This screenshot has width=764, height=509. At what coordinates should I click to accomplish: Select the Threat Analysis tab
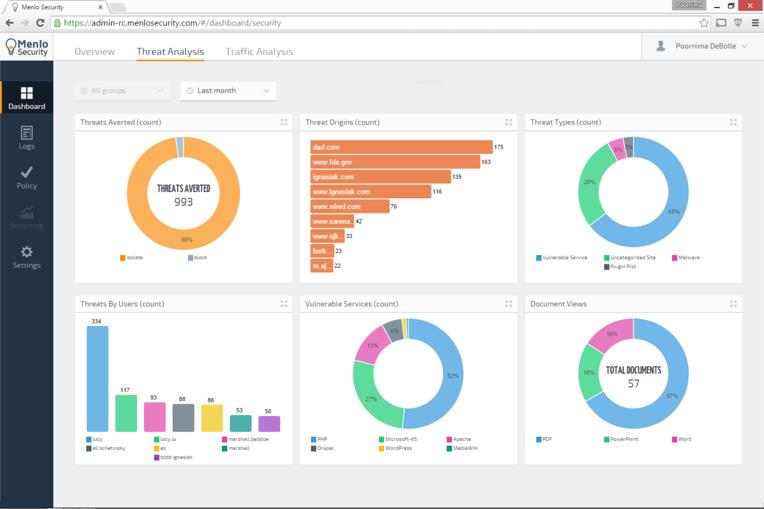(x=170, y=51)
